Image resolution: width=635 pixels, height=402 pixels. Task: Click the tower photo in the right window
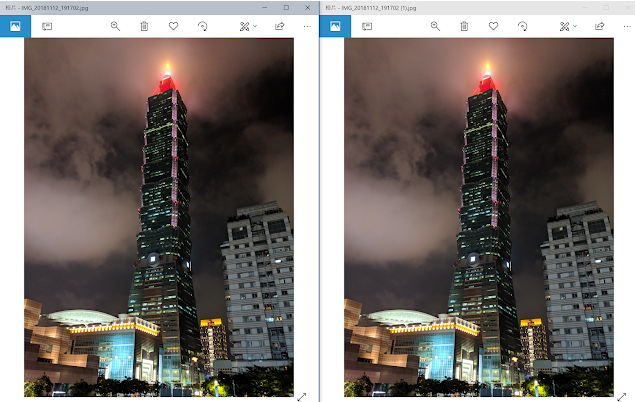click(478, 220)
